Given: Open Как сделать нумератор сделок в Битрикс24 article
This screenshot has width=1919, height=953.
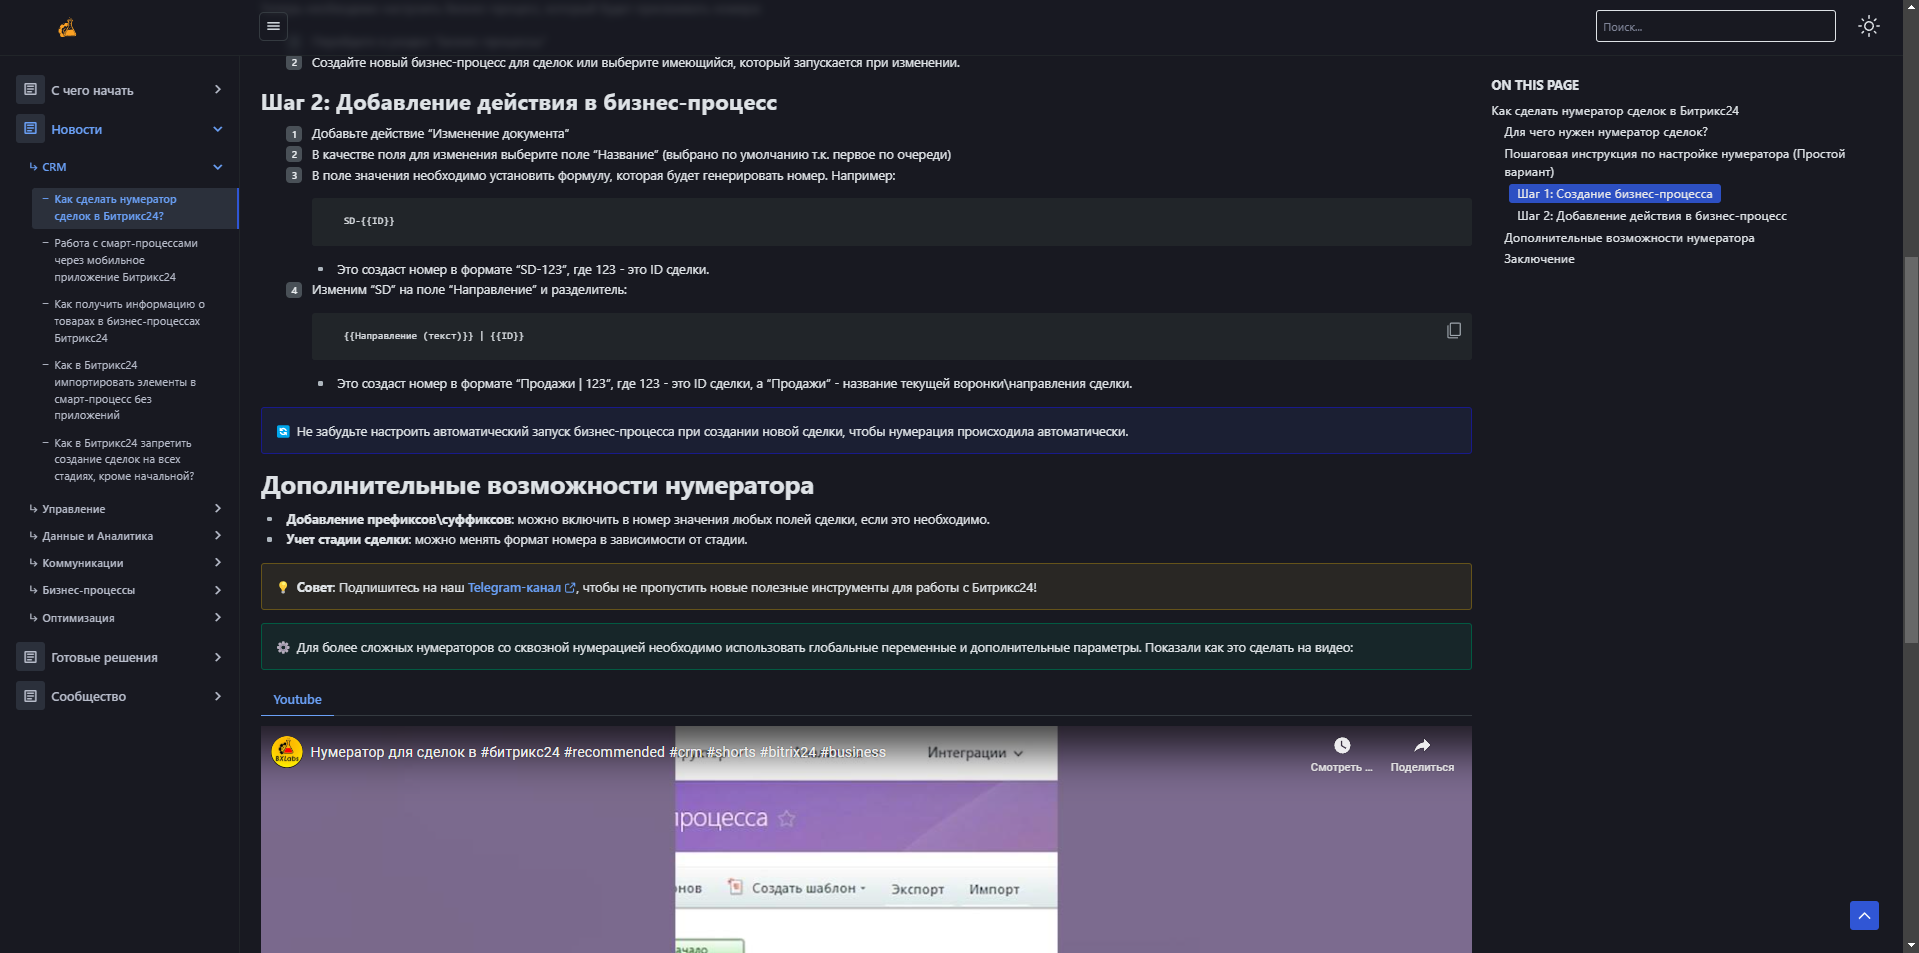Looking at the screenshot, I should 135,208.
